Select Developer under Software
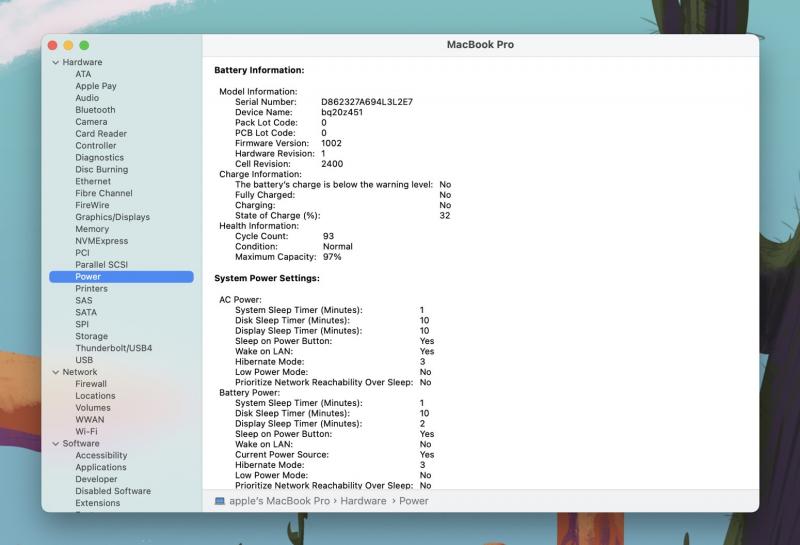 tap(96, 479)
